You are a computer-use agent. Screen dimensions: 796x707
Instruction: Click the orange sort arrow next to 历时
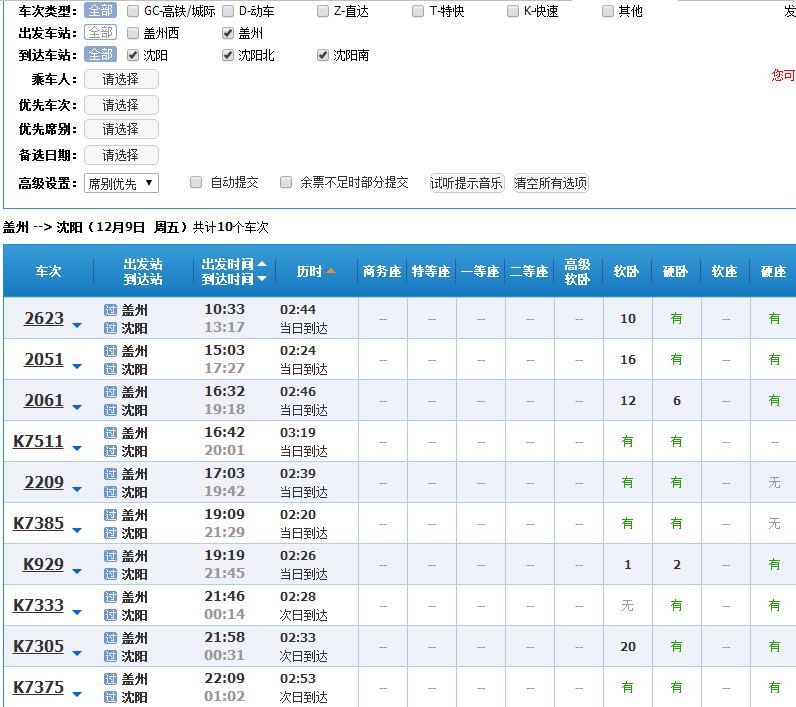click(x=331, y=271)
